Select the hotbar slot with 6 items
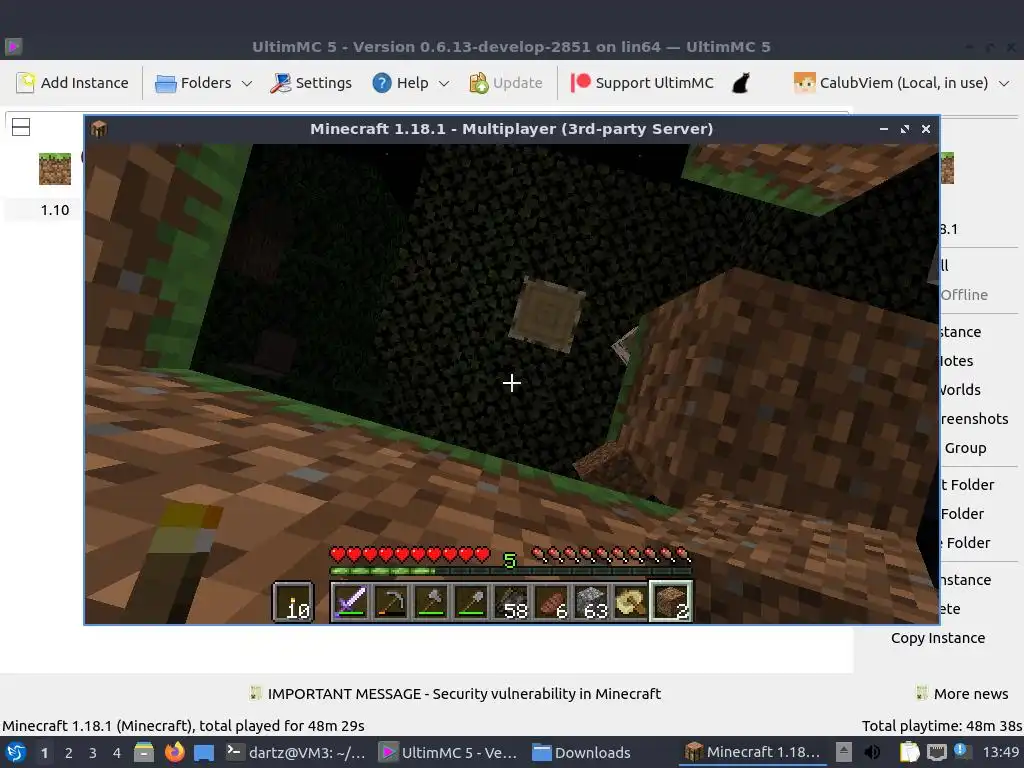The image size is (1024, 768). tap(551, 601)
